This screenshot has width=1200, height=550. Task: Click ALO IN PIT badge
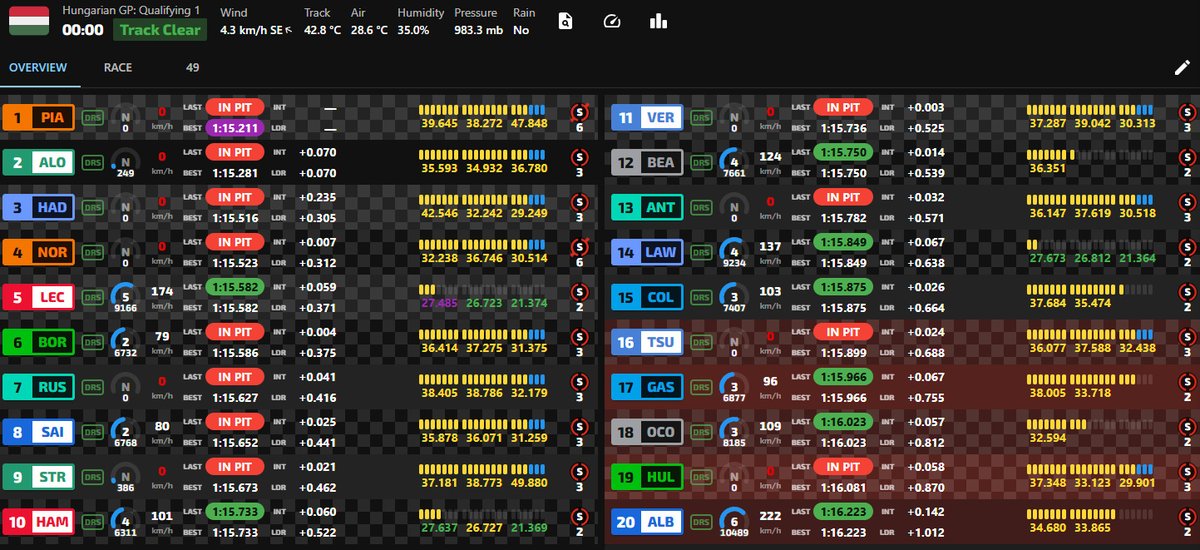[236, 152]
